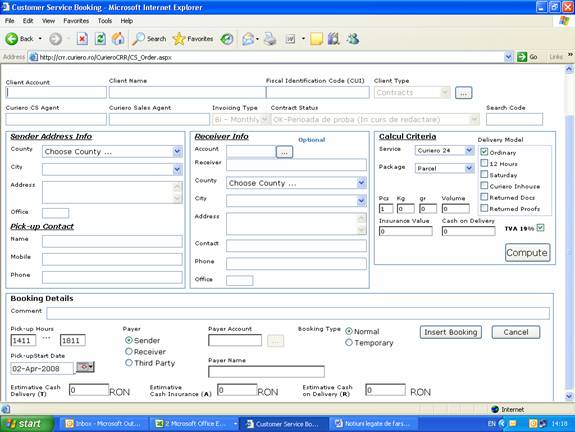Click the green Go arrow button
Viewport: 575px width, 432px height.
click(x=521, y=57)
